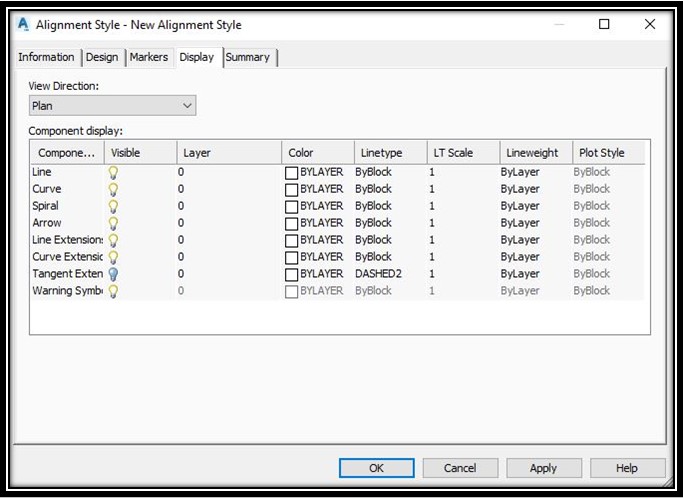Select the Curve component name
The image size is (683, 498).
pos(47,189)
